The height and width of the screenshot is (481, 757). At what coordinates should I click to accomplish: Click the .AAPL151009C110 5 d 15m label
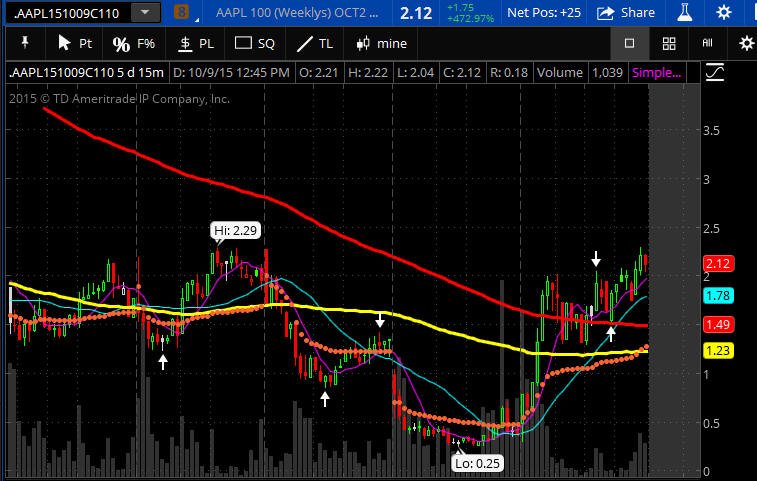tap(86, 73)
